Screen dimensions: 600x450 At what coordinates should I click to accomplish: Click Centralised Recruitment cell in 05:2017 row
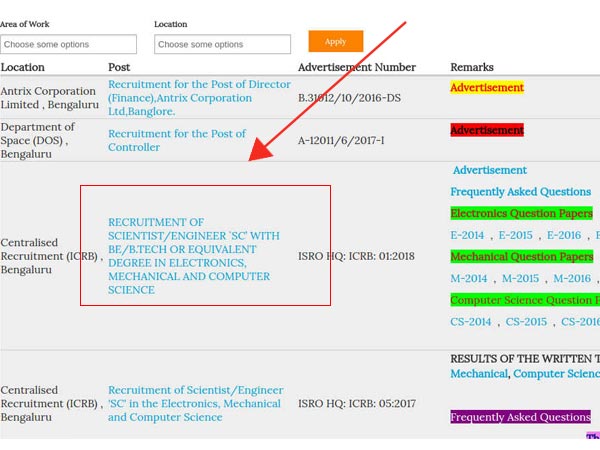[x=52, y=404]
